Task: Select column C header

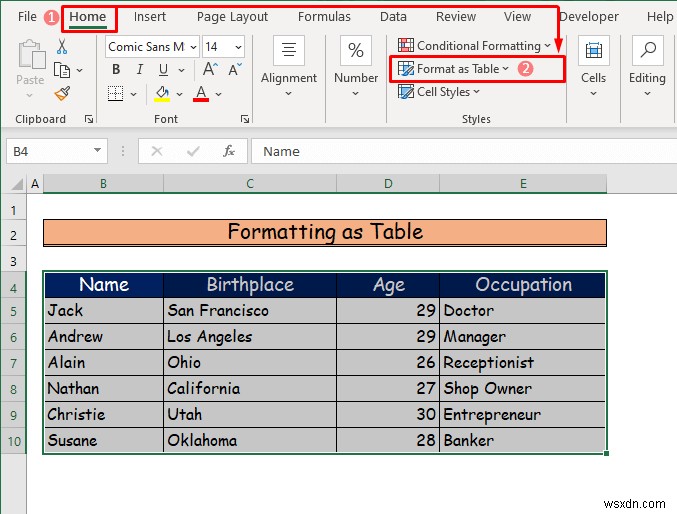Action: (x=250, y=184)
